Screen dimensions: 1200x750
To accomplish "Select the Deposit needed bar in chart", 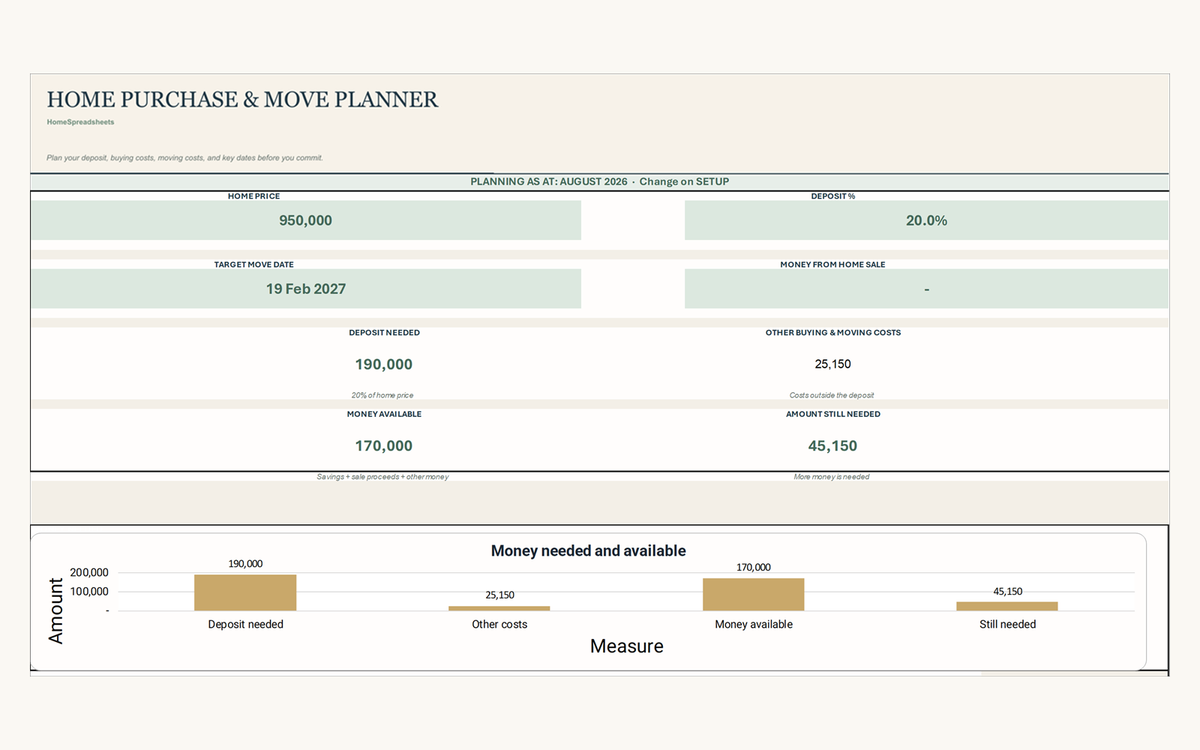I will click(245, 592).
